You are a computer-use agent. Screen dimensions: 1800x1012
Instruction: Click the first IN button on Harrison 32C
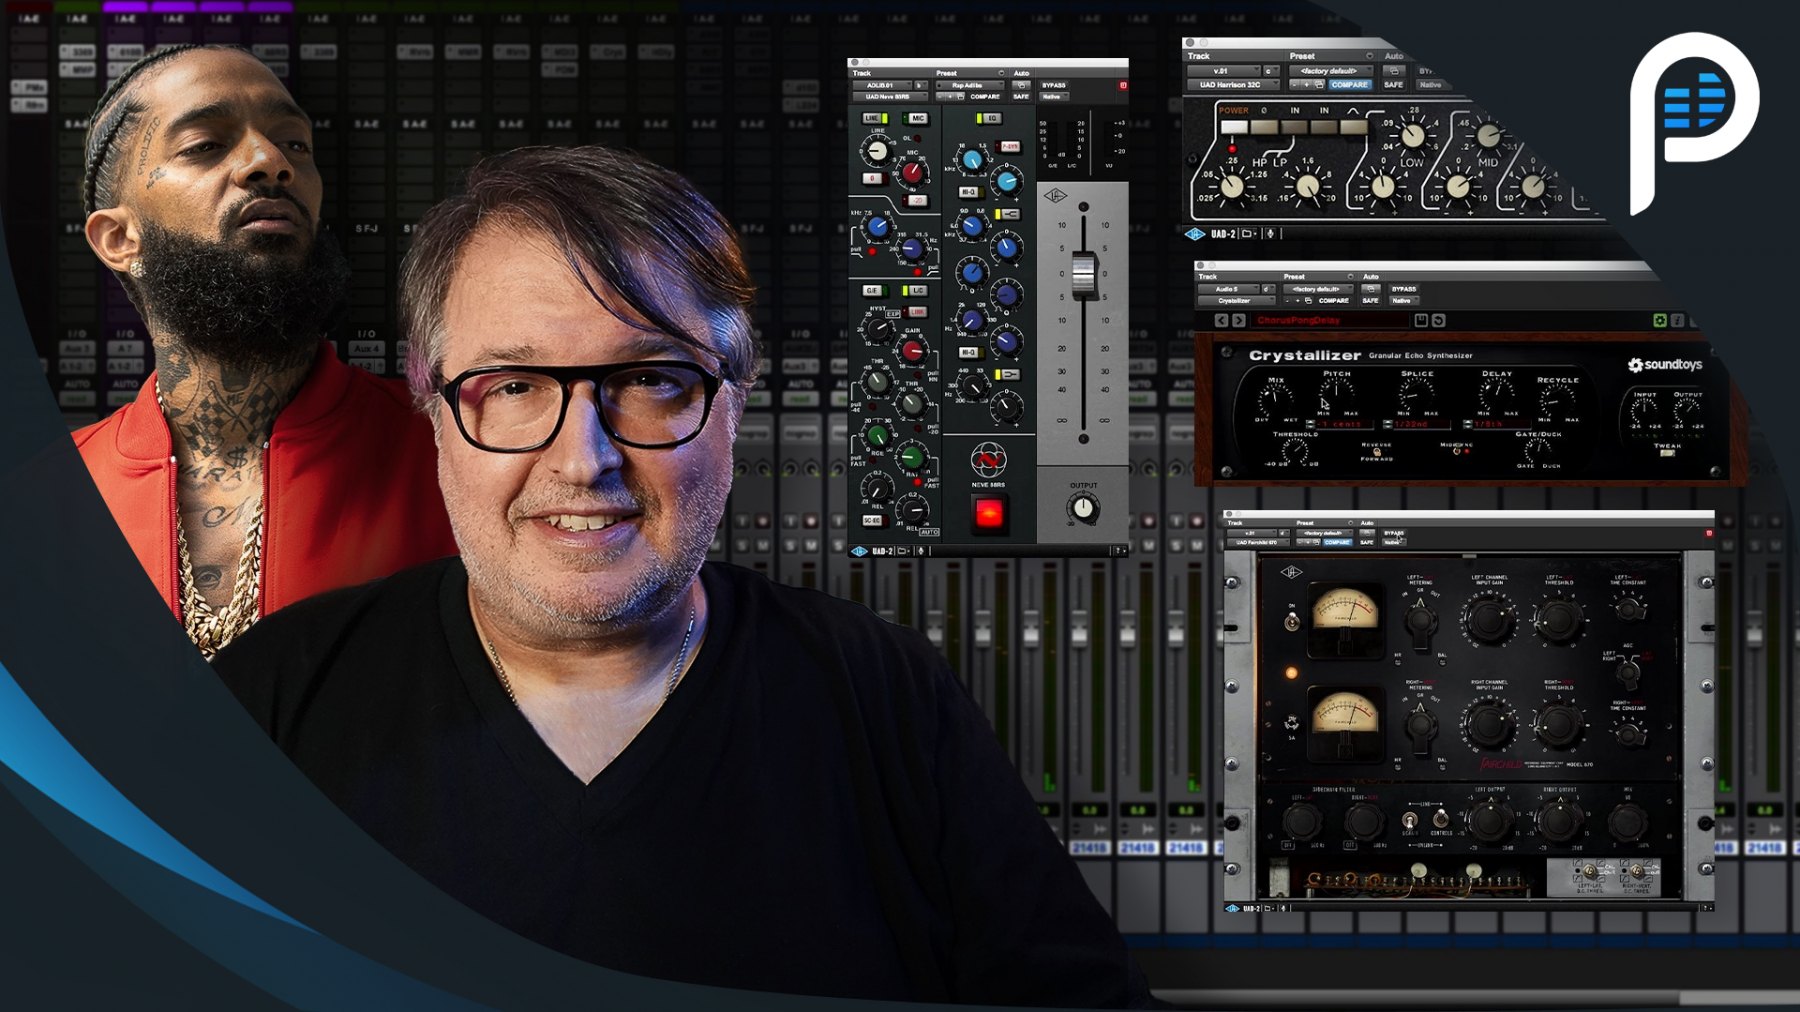pos(1294,127)
